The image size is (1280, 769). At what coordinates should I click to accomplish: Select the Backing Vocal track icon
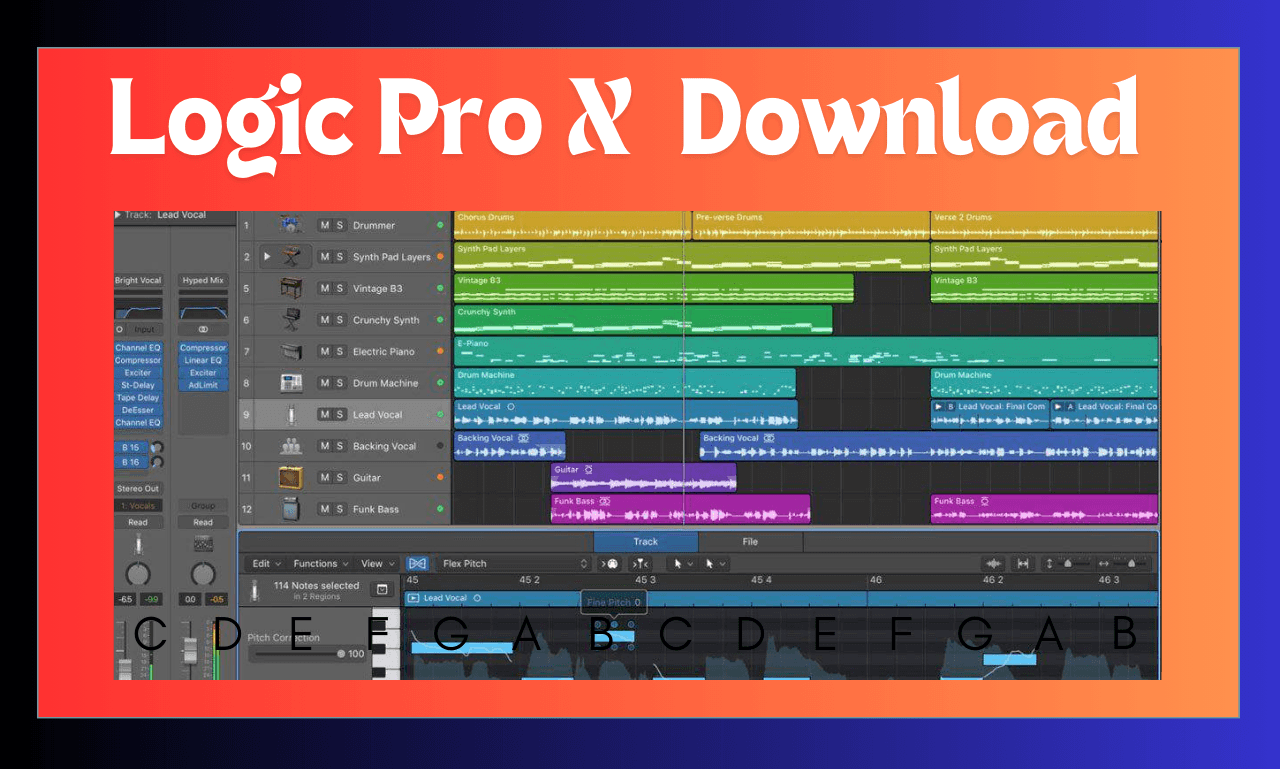coord(290,446)
